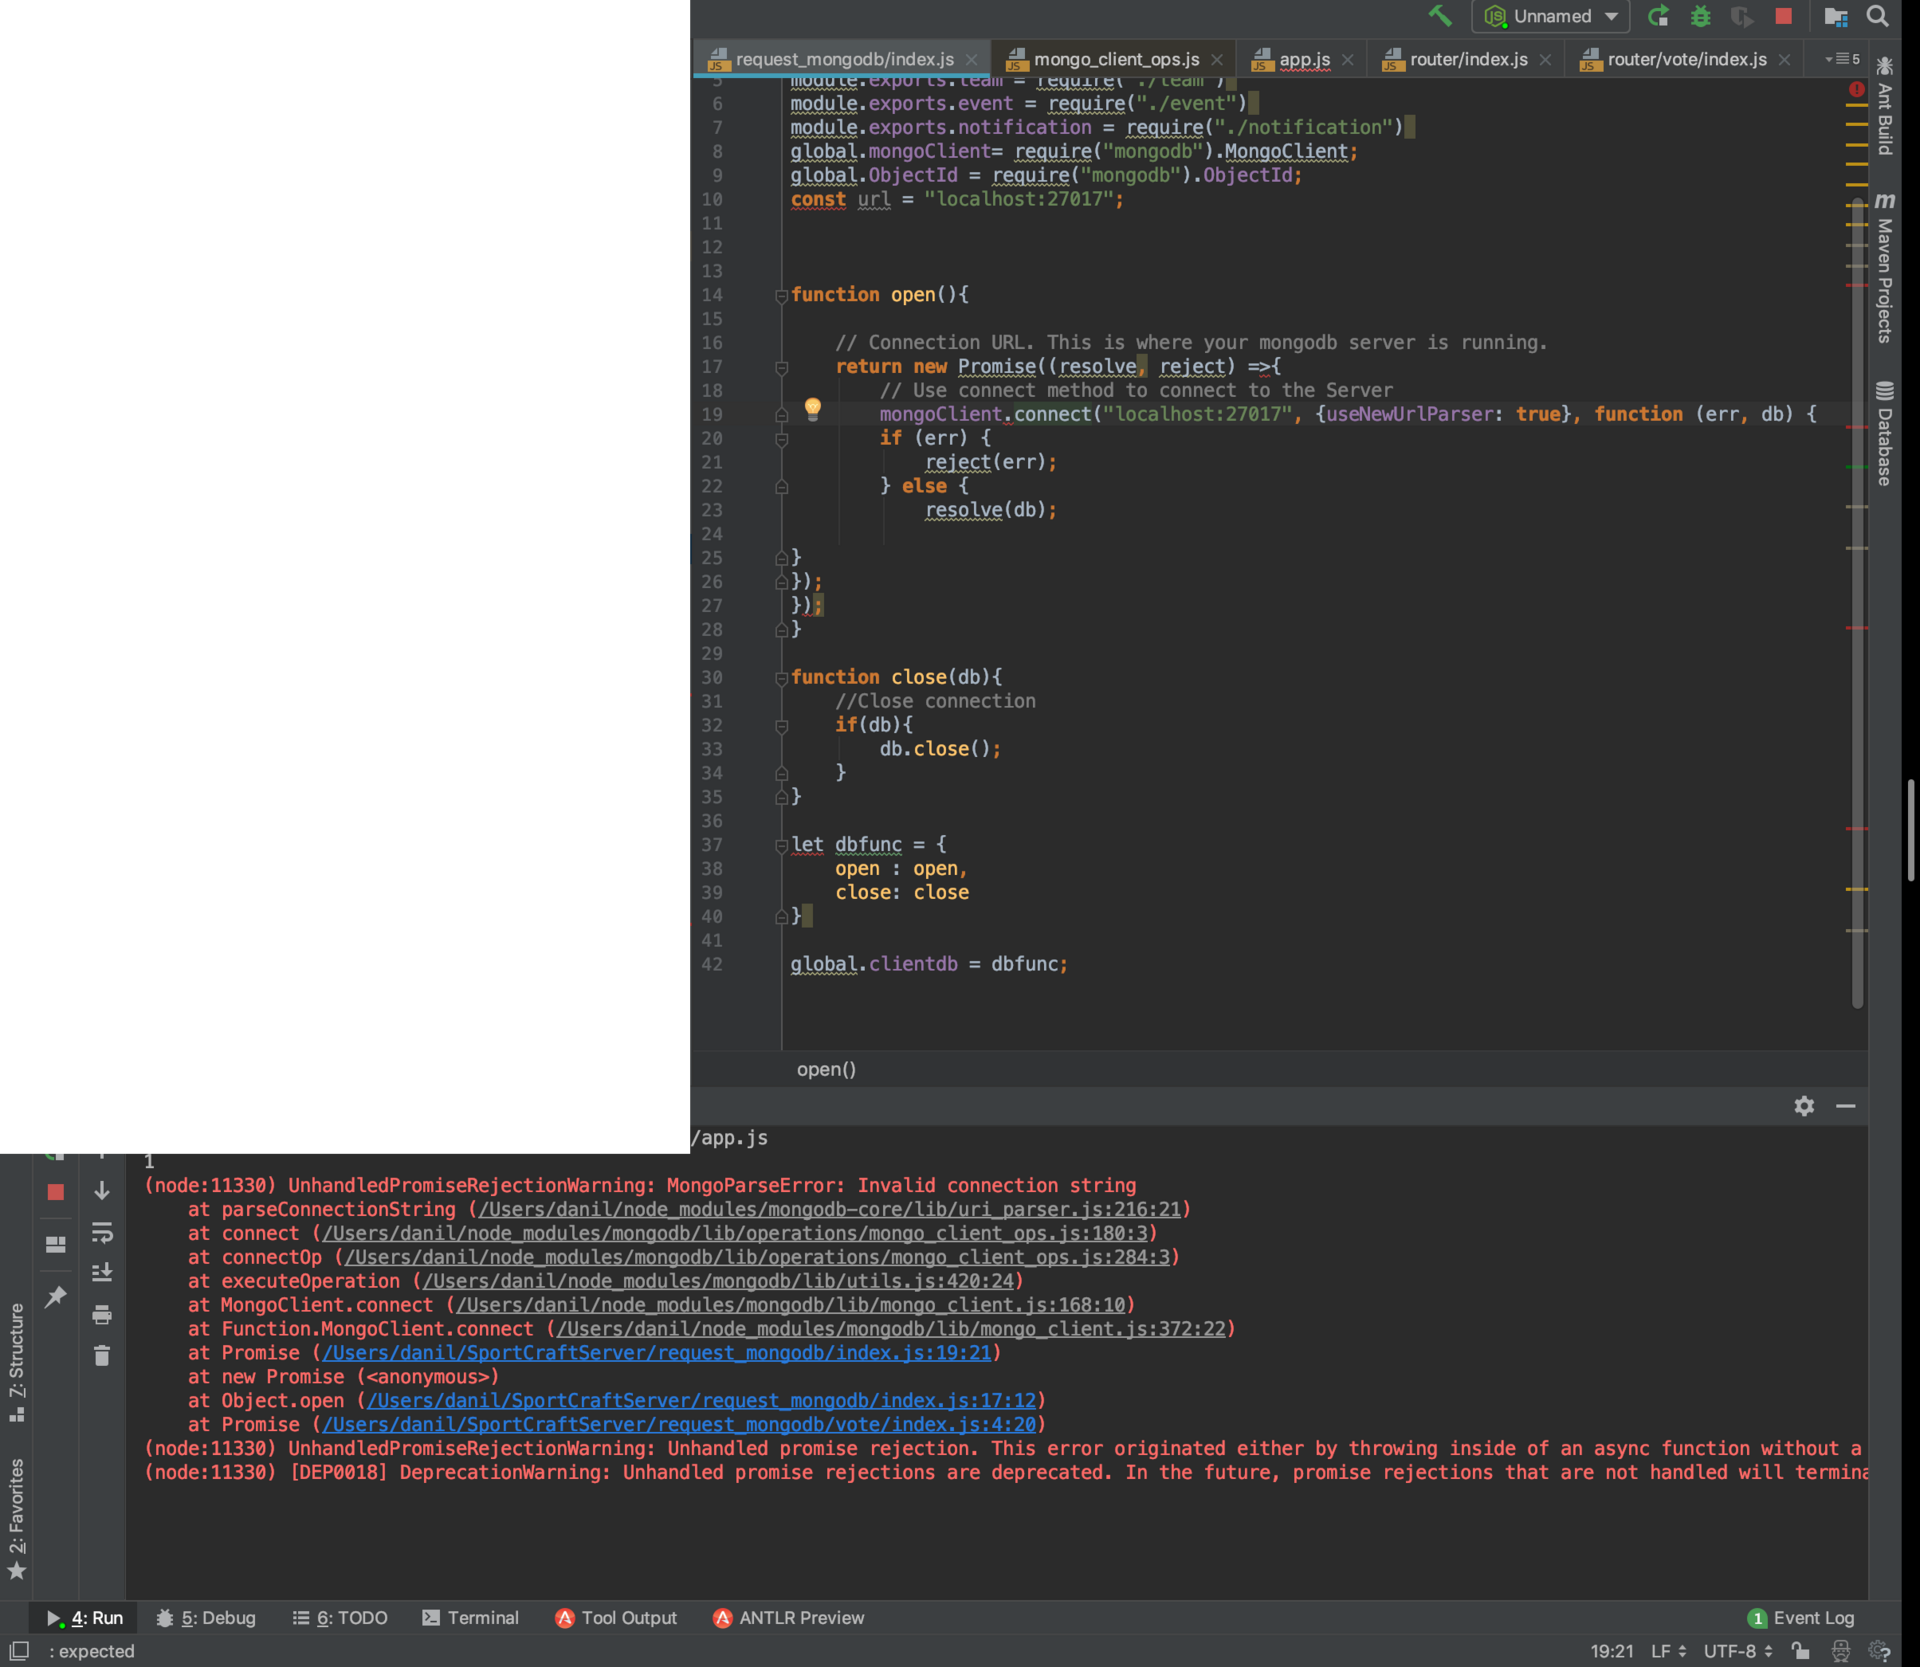Image resolution: width=1920 pixels, height=1667 pixels.
Task: Click the scroll down arrow in Run panel
Action: [x=102, y=1191]
